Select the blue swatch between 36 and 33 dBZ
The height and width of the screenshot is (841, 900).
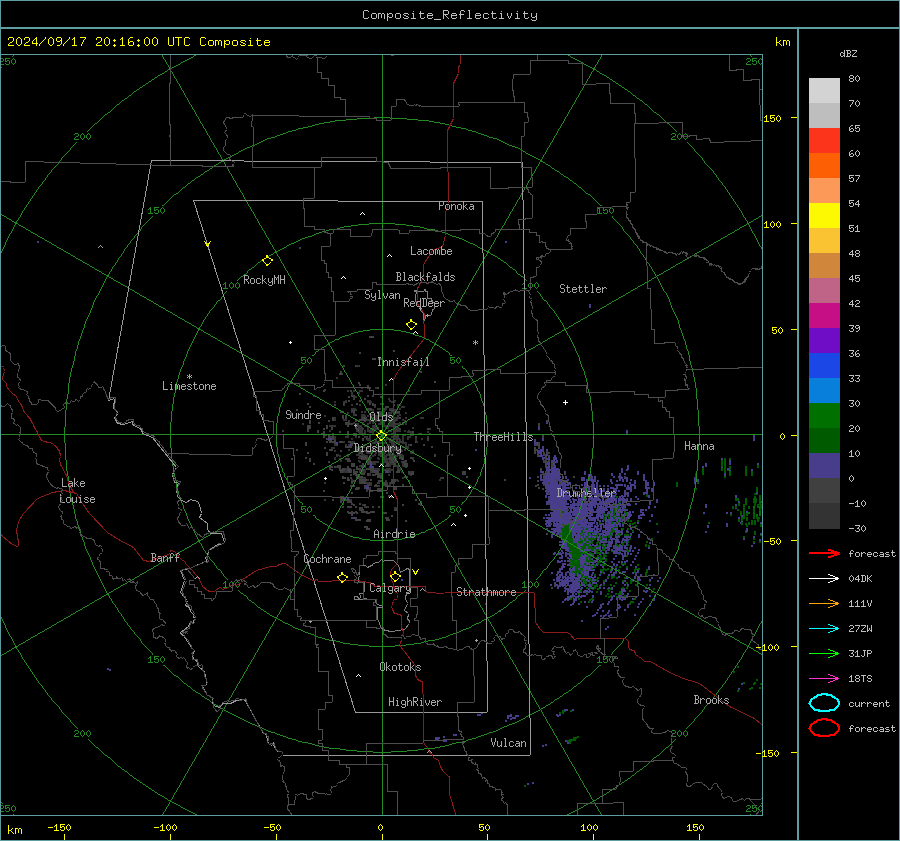pos(824,366)
